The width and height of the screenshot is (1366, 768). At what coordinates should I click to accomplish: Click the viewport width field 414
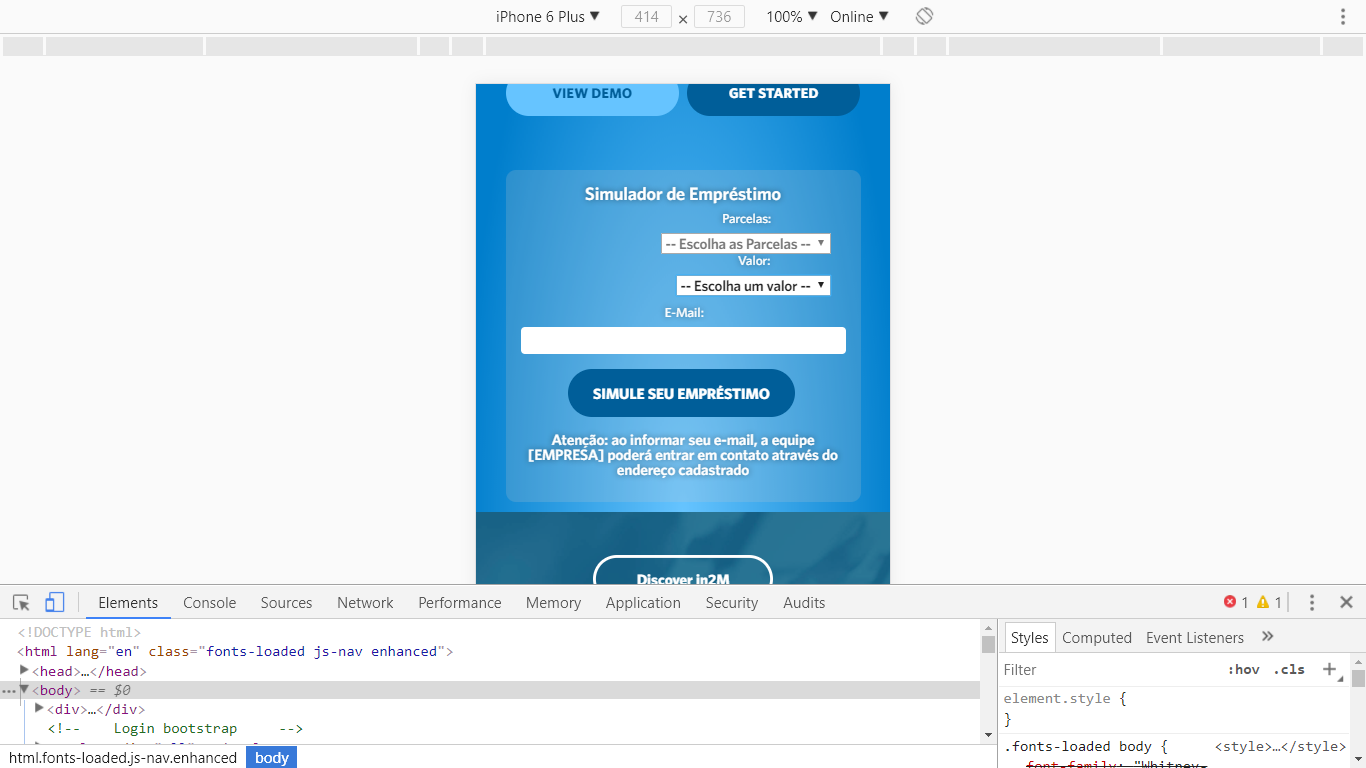(x=646, y=16)
